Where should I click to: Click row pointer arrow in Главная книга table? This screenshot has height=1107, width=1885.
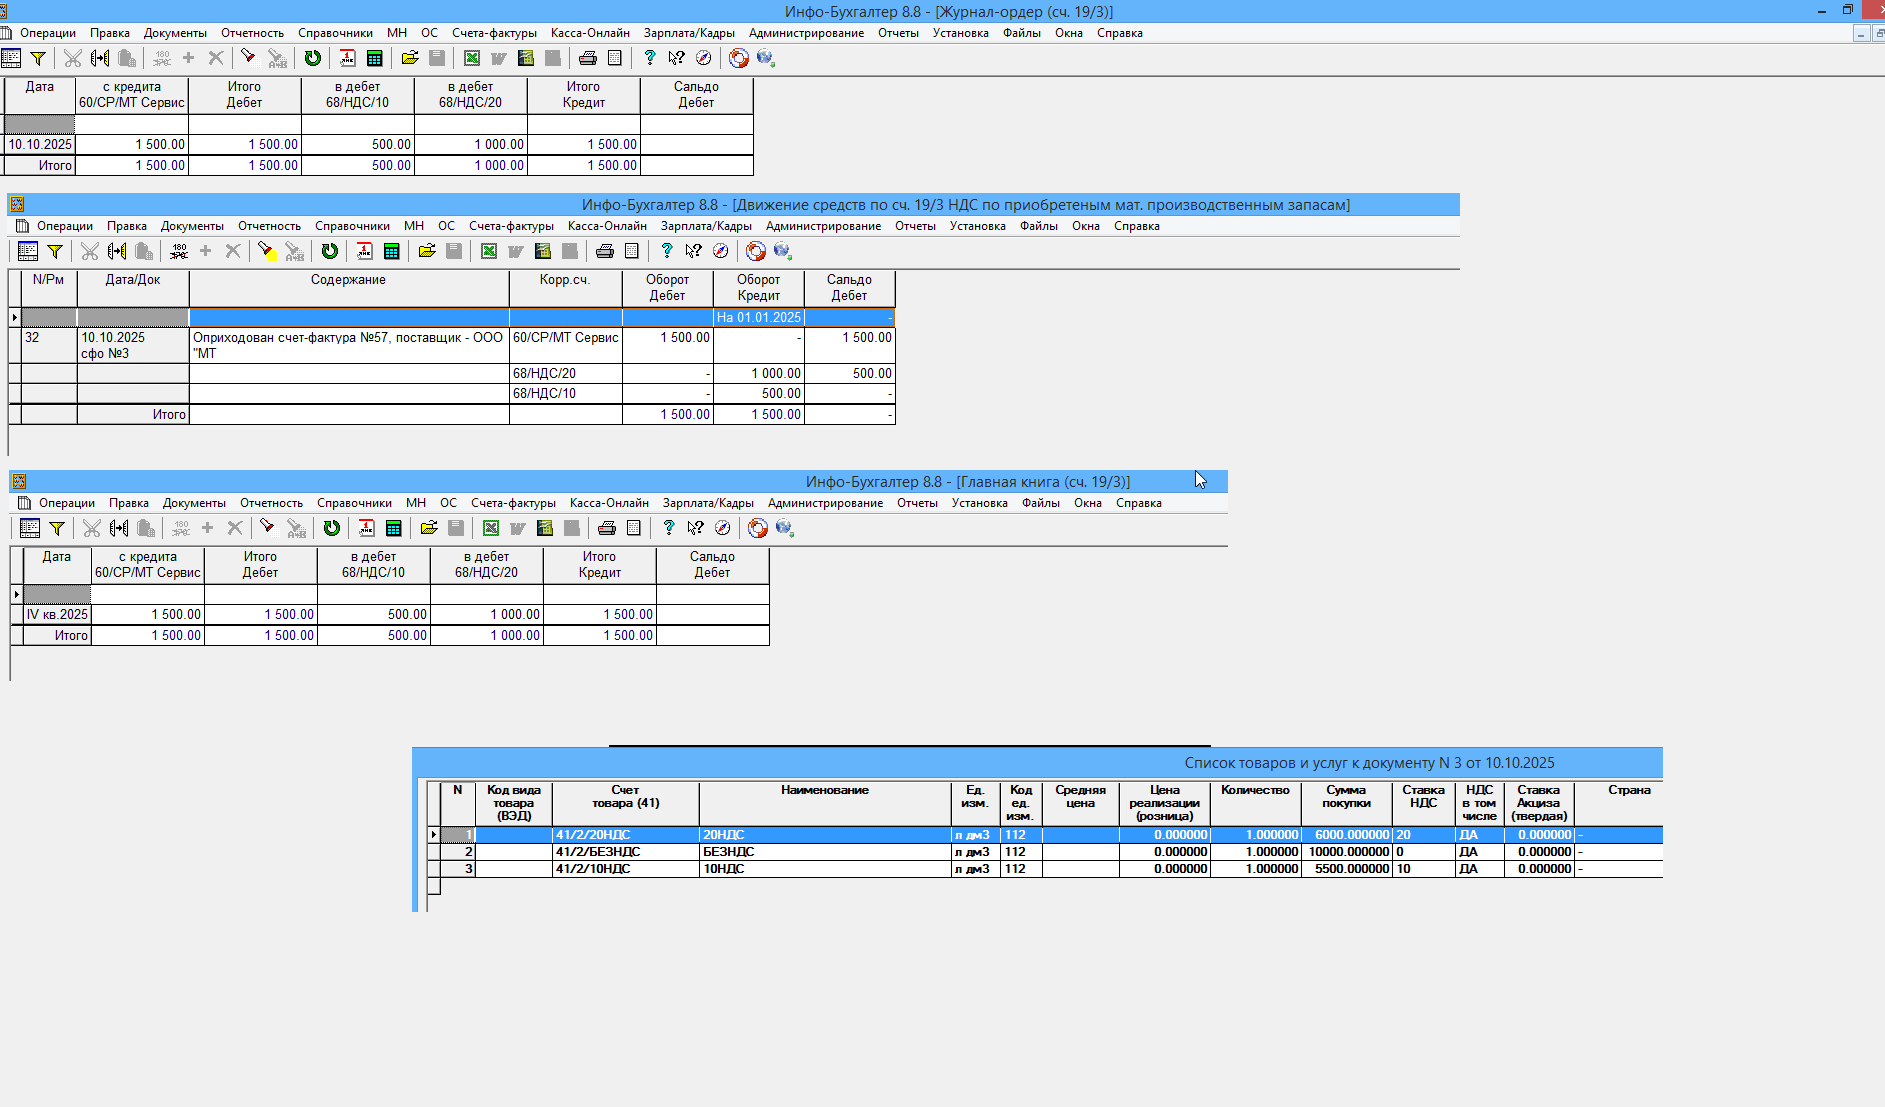[17, 595]
